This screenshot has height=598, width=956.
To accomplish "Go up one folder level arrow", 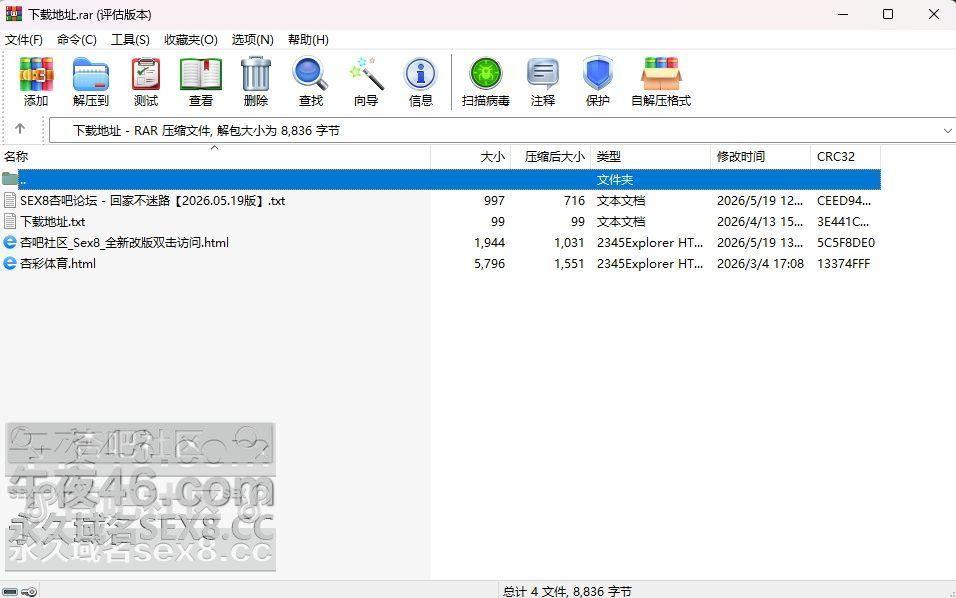I will point(20,129).
